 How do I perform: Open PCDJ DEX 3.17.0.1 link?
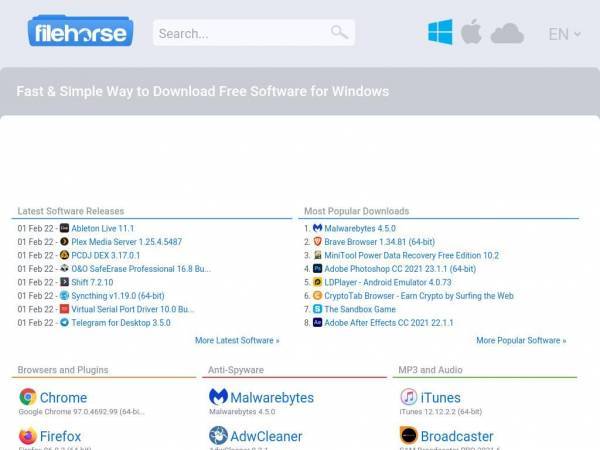(x=106, y=255)
